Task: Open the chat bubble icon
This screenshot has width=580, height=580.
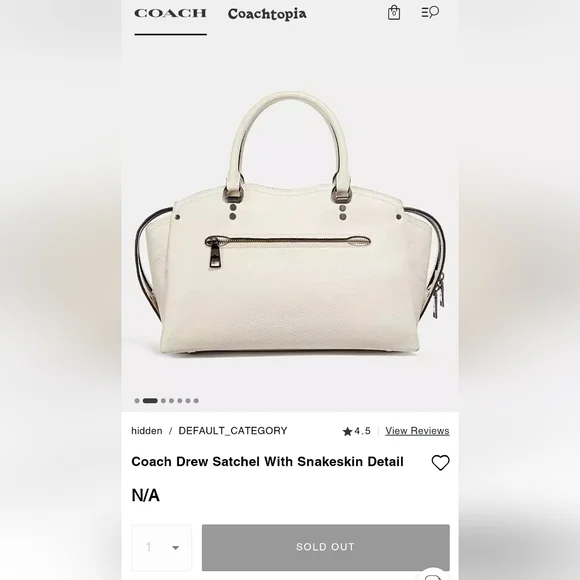Action: coord(433,576)
